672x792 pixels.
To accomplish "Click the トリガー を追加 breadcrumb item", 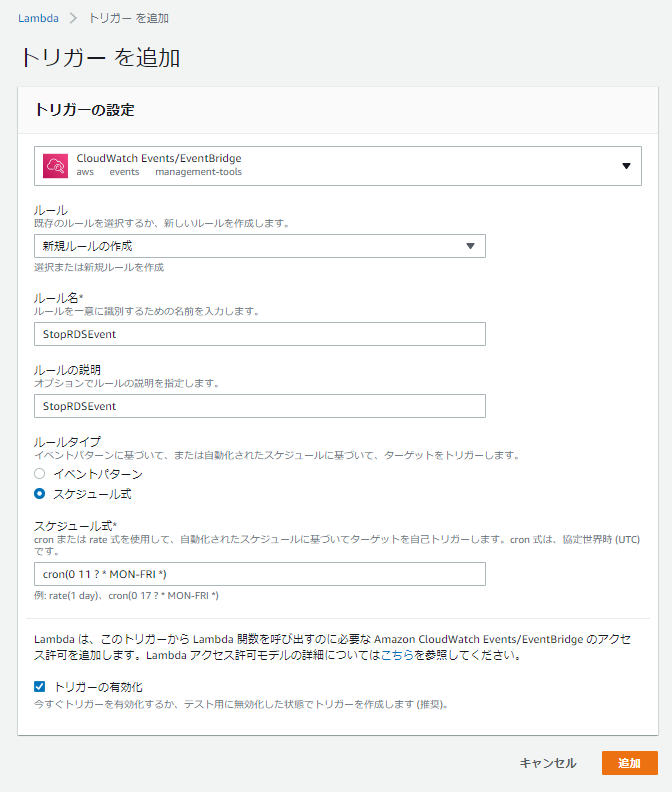I will 129,18.
